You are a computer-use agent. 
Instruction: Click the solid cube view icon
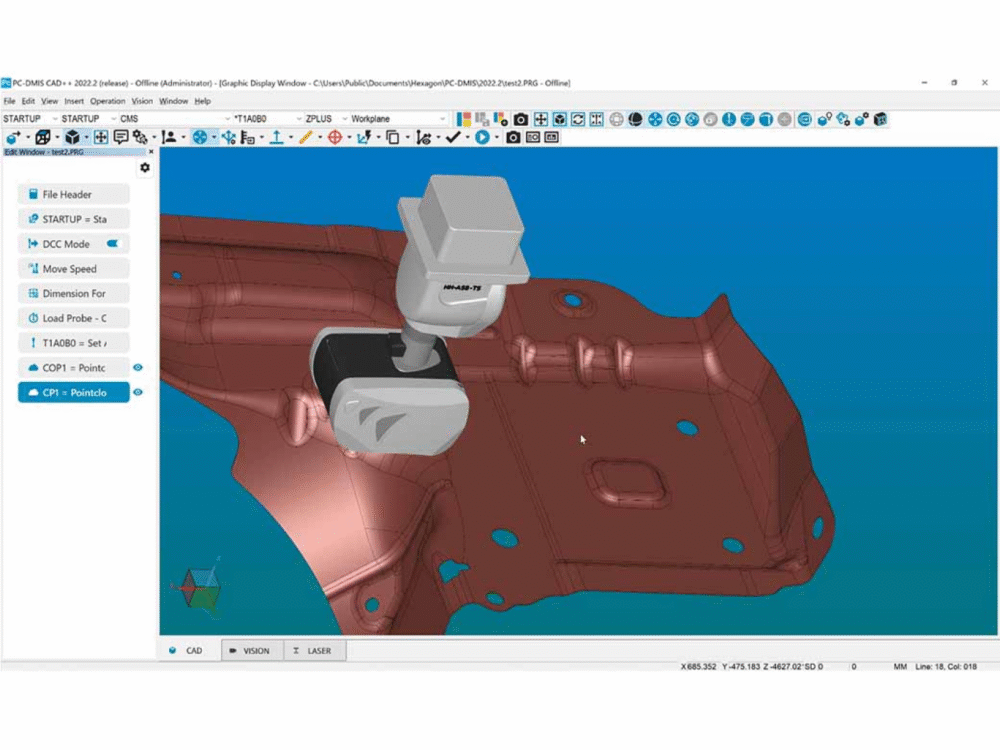[x=72, y=137]
